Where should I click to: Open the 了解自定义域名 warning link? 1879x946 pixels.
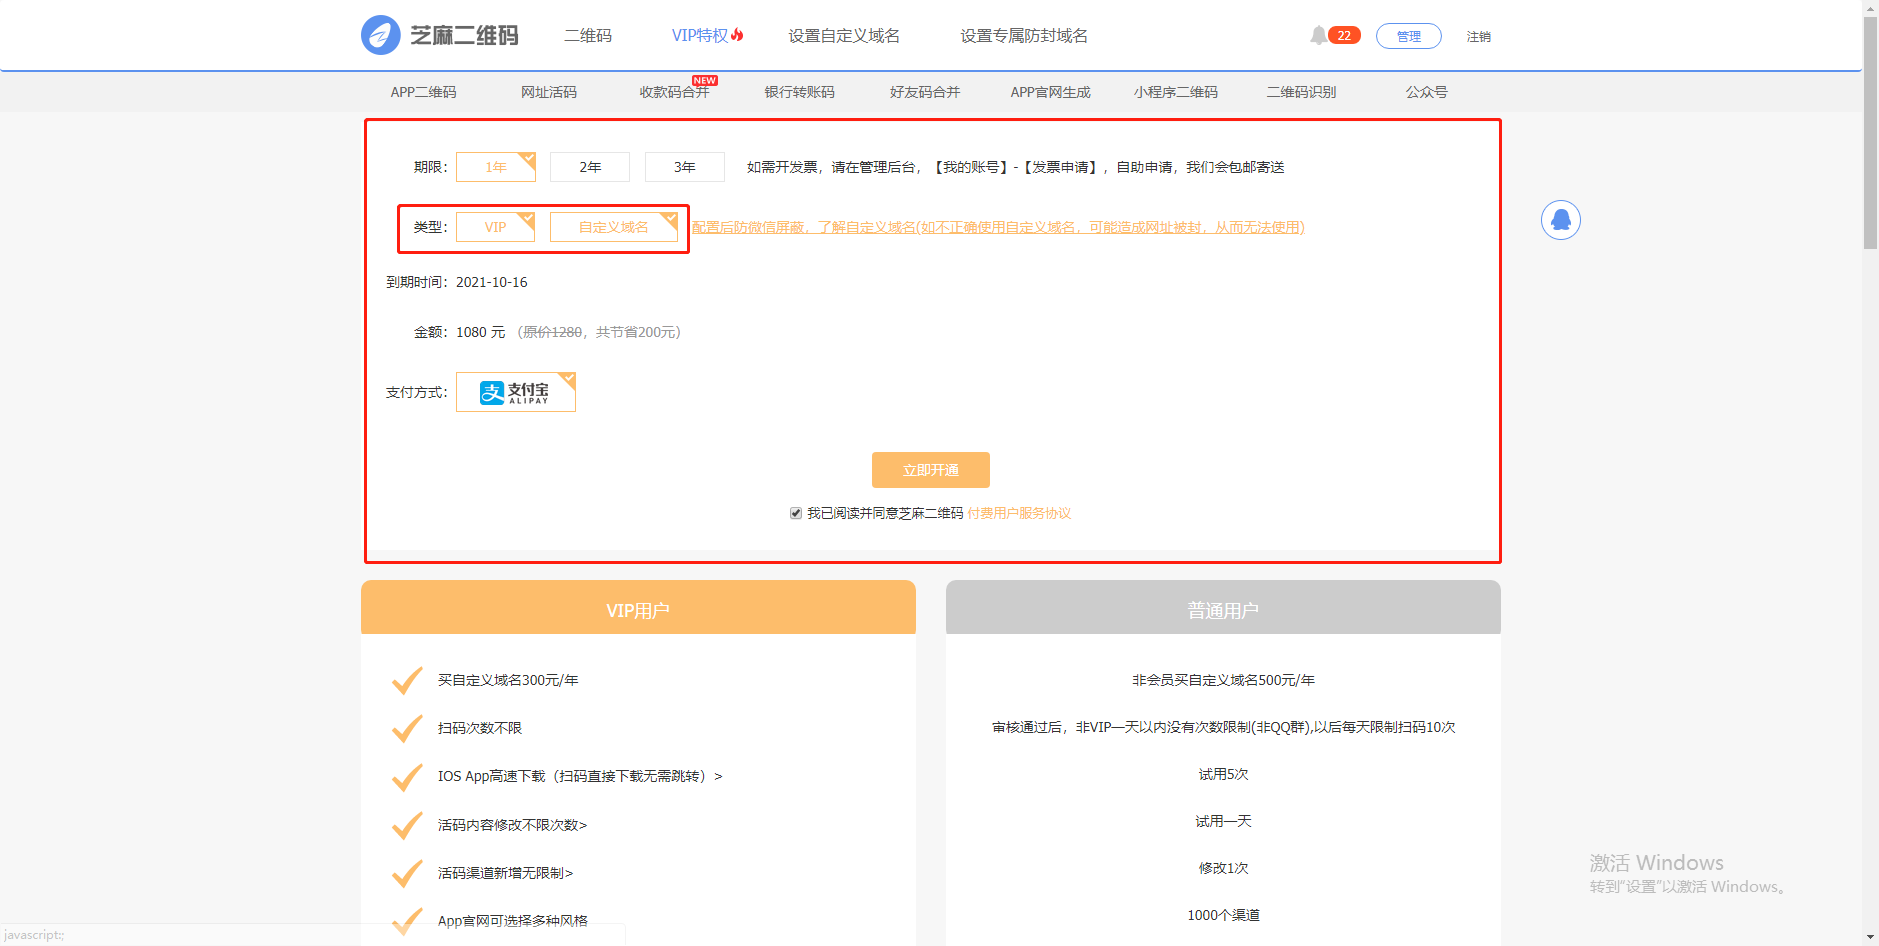point(998,227)
